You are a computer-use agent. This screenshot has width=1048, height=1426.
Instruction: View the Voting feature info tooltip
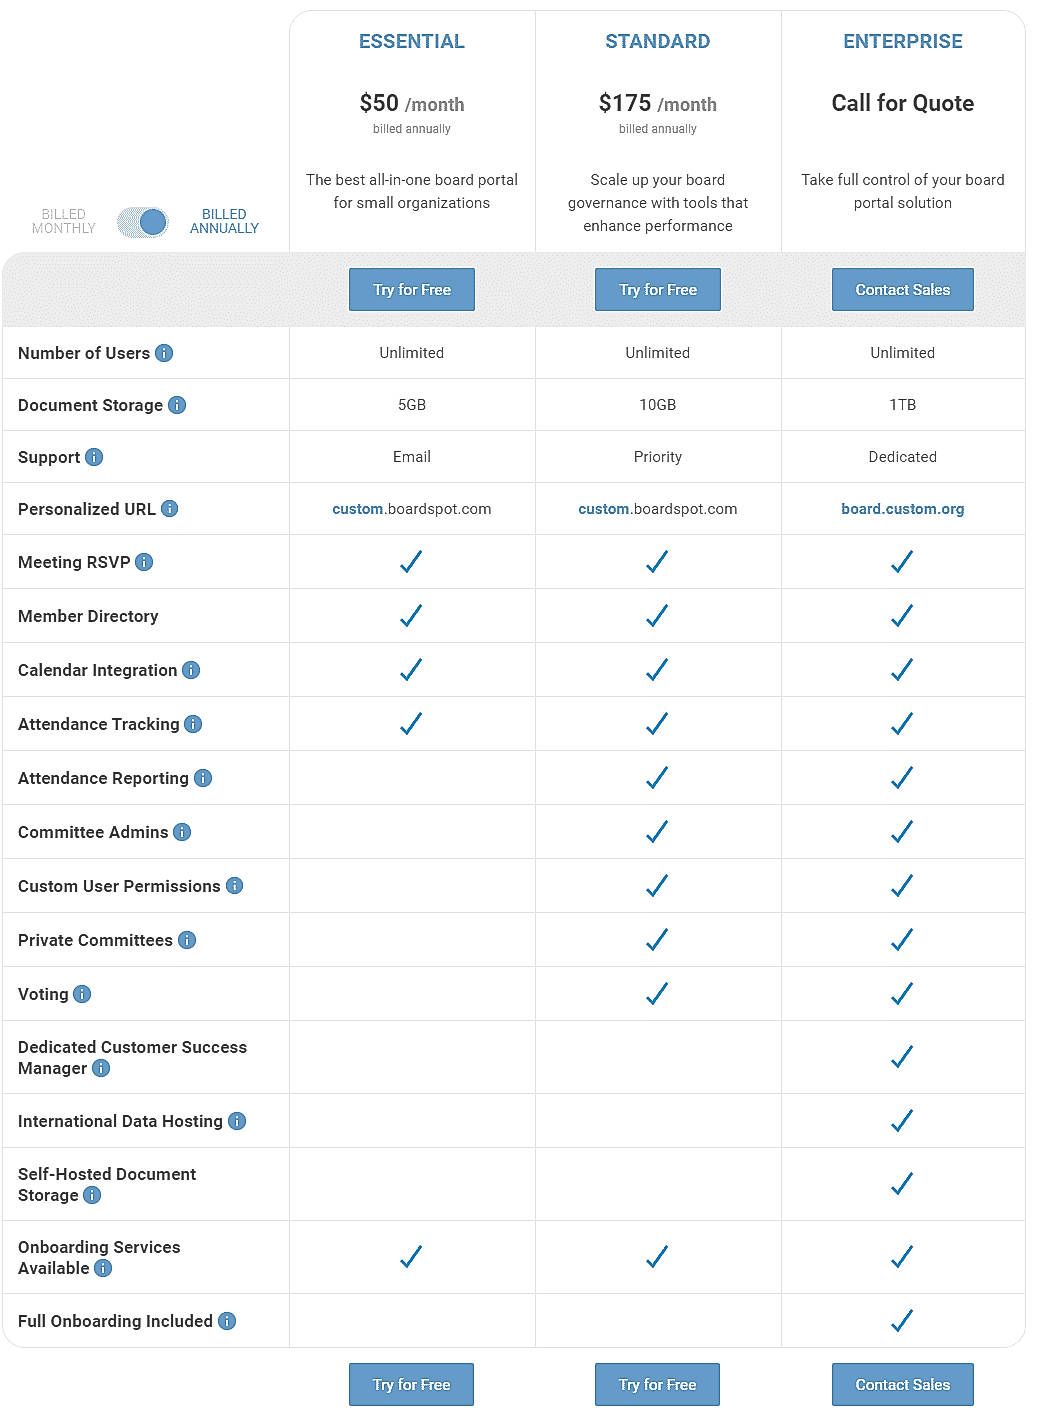[x=82, y=994]
